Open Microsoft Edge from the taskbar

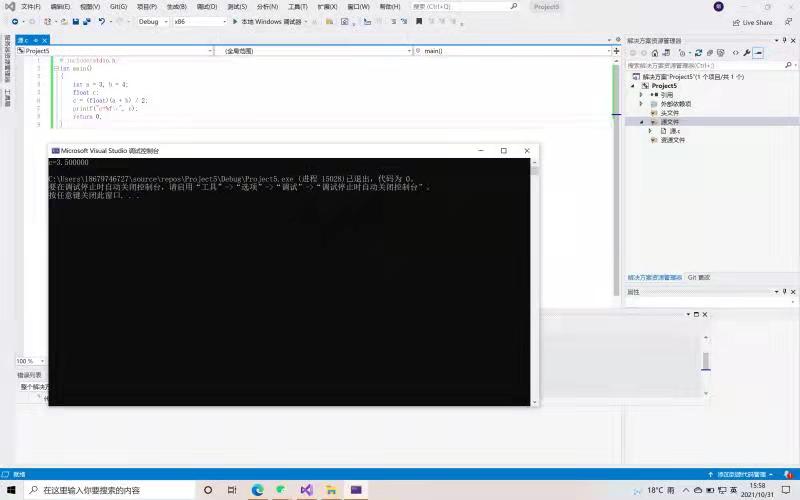pos(257,490)
